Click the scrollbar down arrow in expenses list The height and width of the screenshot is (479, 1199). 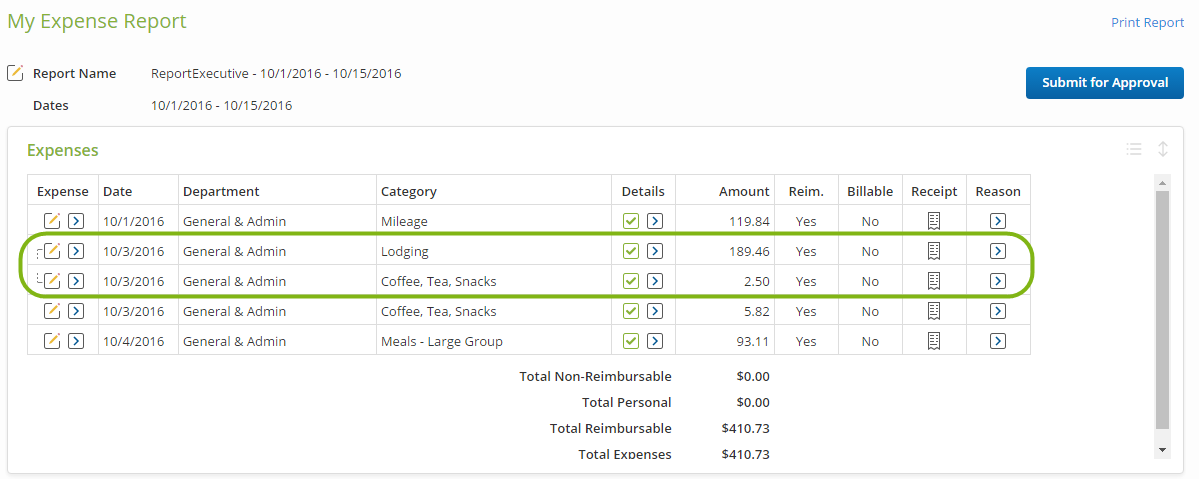(x=1162, y=450)
